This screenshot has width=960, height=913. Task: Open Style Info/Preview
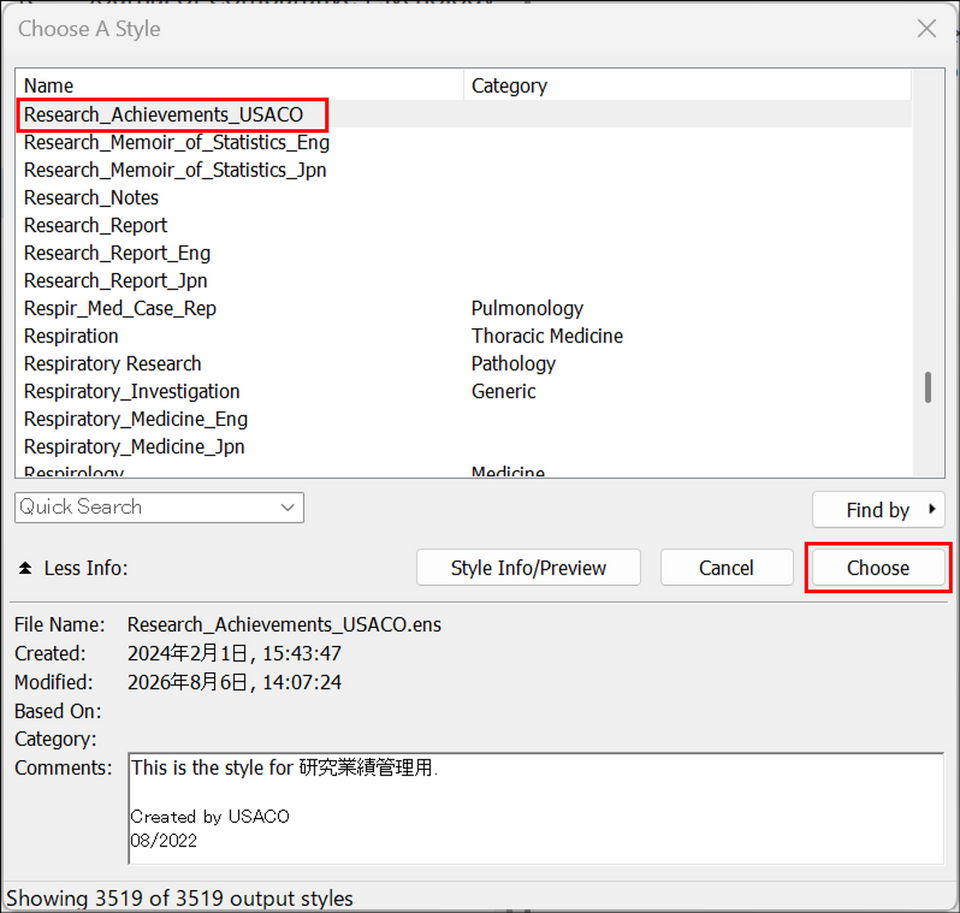pos(528,568)
